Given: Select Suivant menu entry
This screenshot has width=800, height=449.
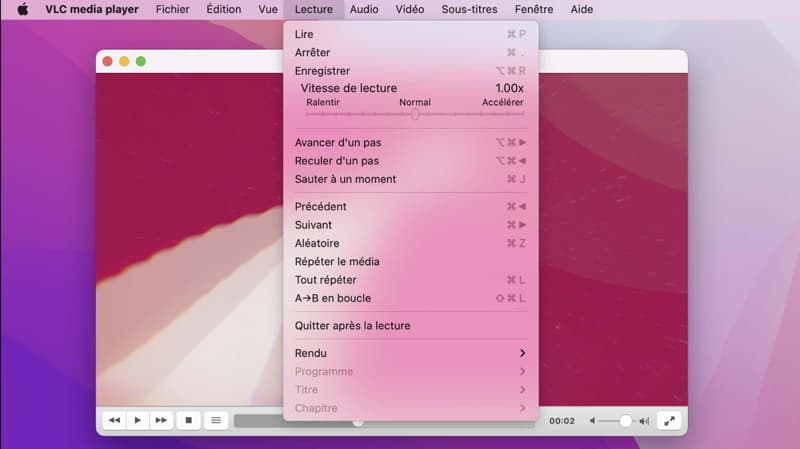Looking at the screenshot, I should [x=411, y=225].
